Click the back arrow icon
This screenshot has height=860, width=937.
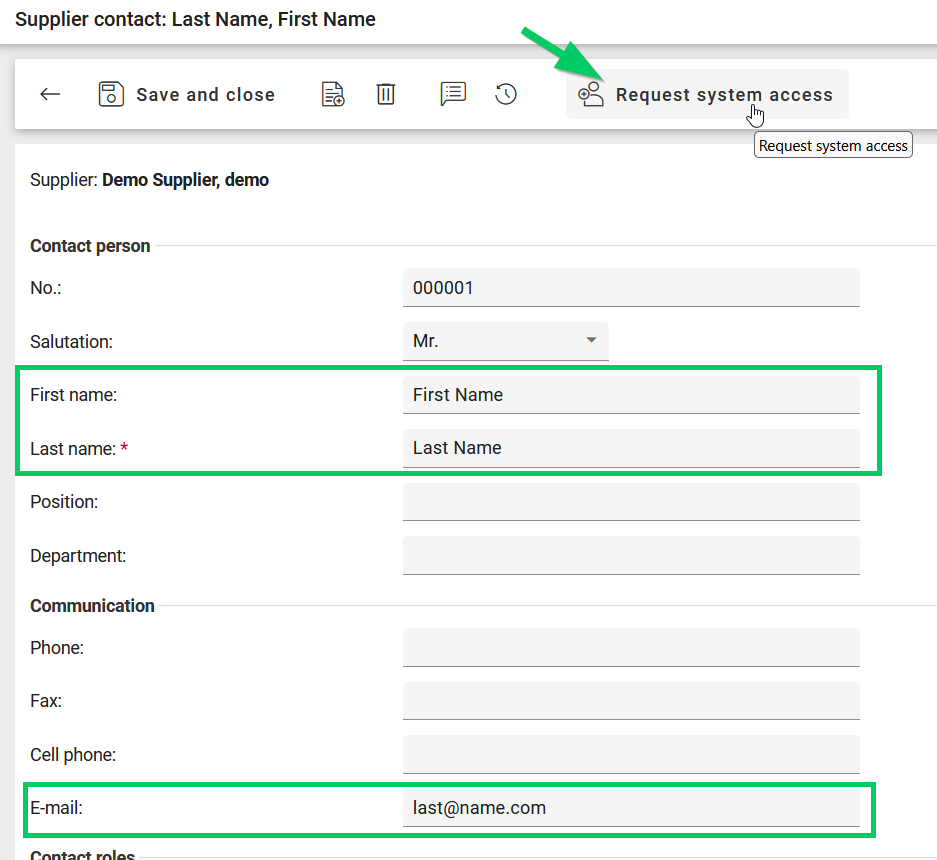point(50,94)
